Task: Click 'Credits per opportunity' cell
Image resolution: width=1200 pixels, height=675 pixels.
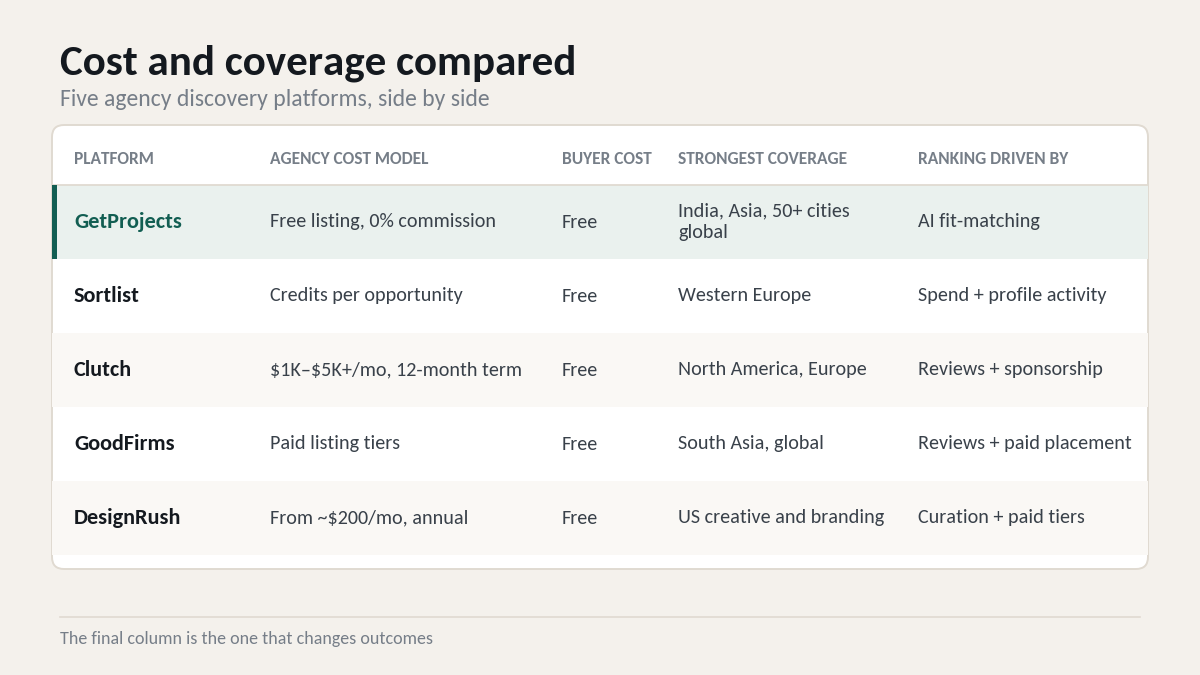Action: (366, 295)
